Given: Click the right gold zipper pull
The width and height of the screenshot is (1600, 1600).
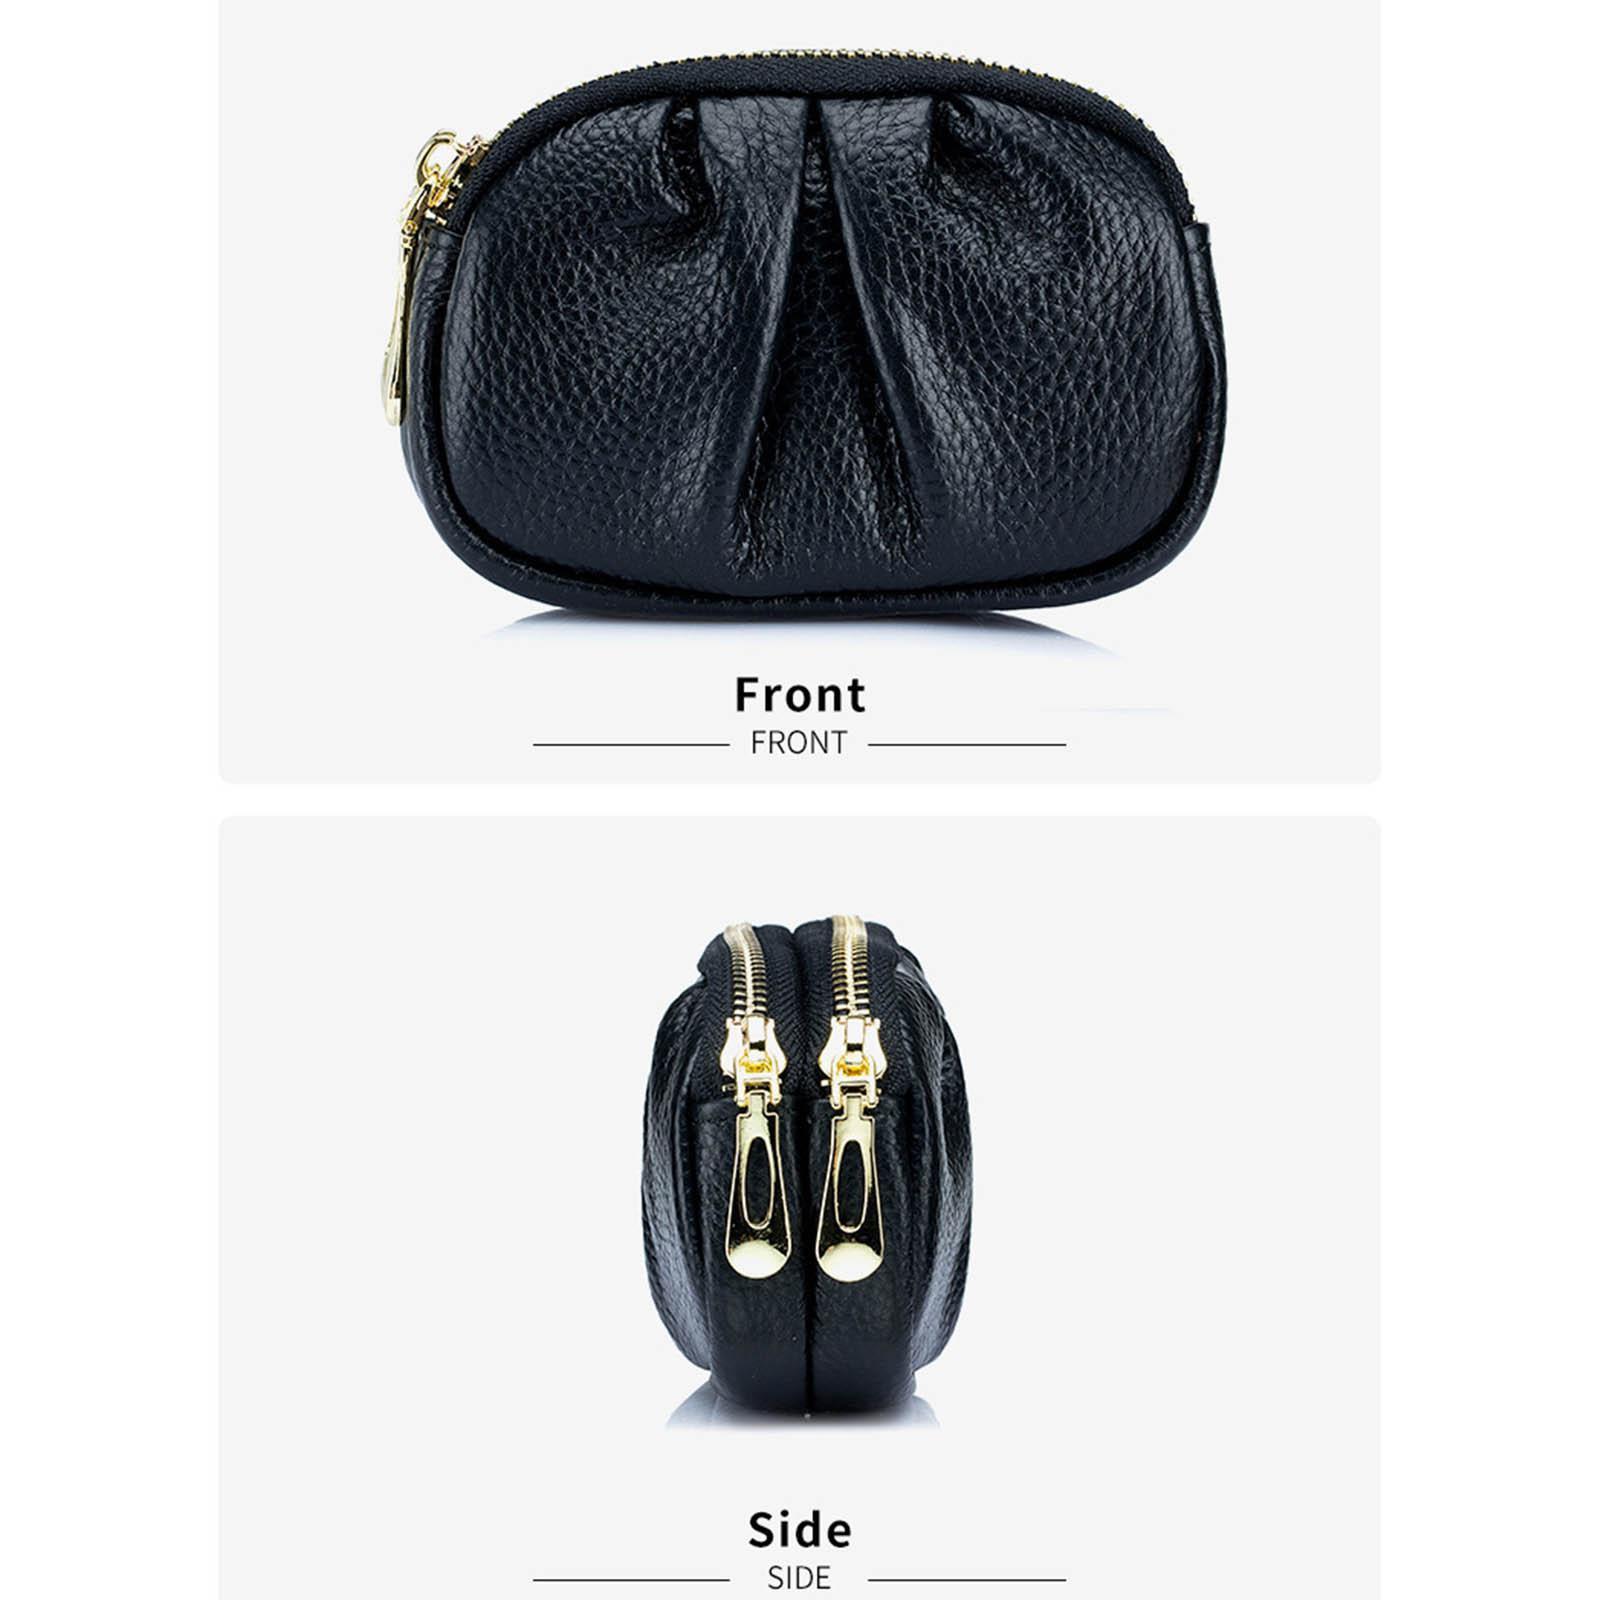Looking at the screenshot, I should pos(849,1185).
